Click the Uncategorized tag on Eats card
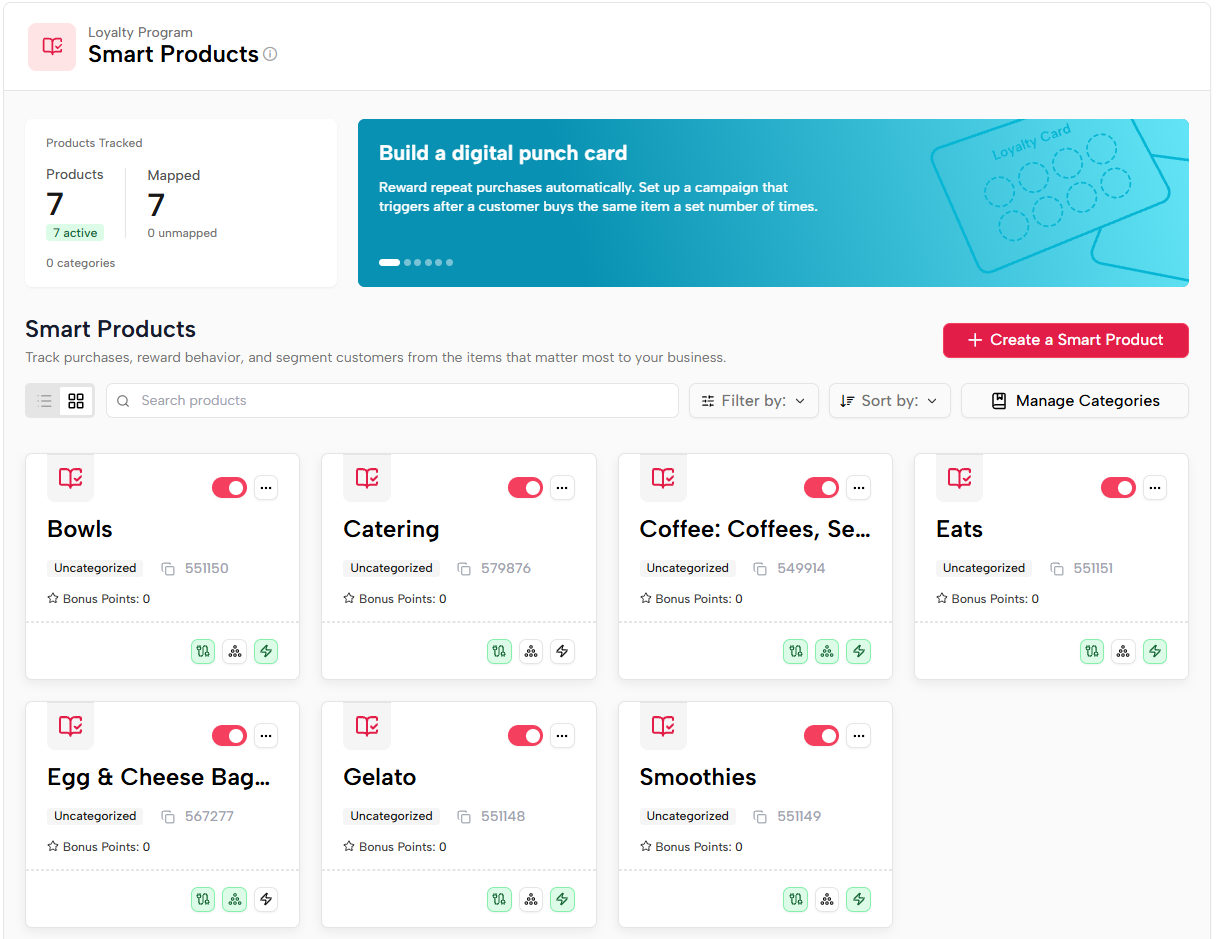This screenshot has height=939, width=1217. pyautogui.click(x=984, y=568)
